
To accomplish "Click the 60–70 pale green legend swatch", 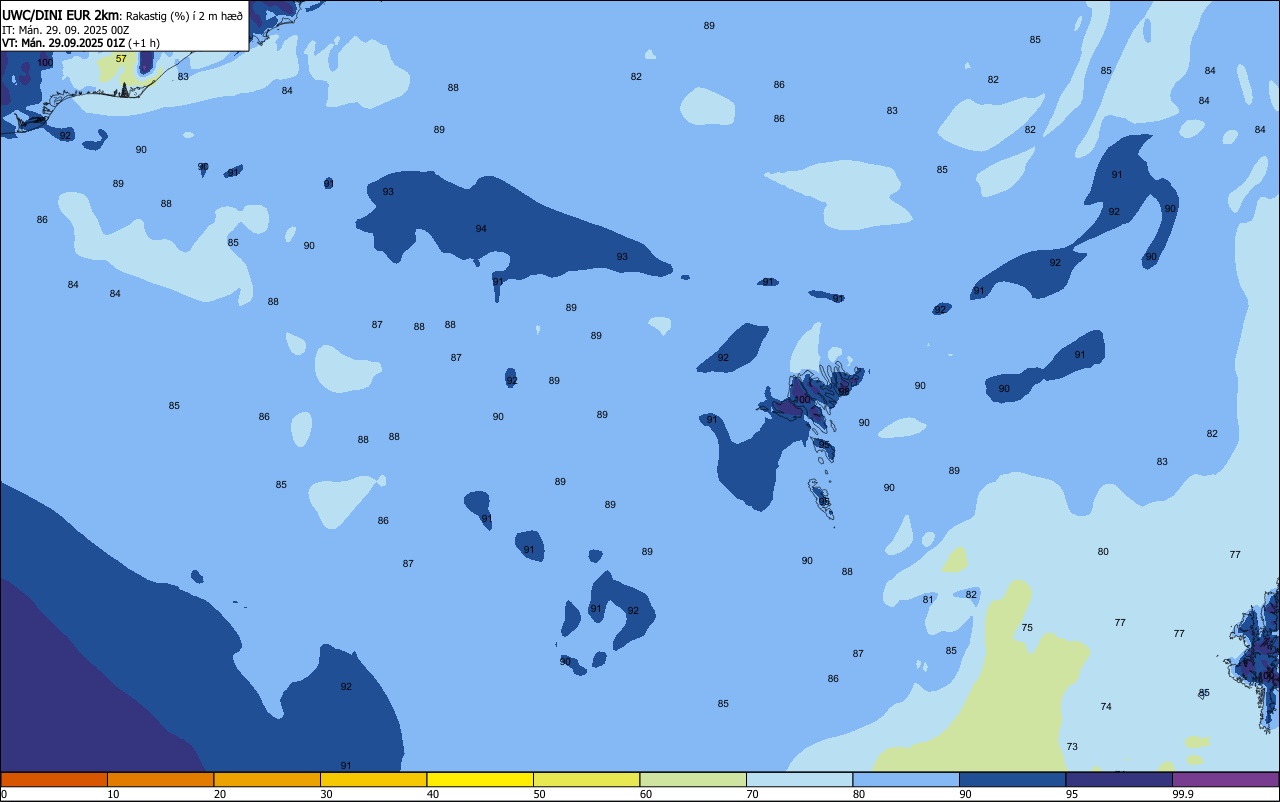I will (x=693, y=779).
